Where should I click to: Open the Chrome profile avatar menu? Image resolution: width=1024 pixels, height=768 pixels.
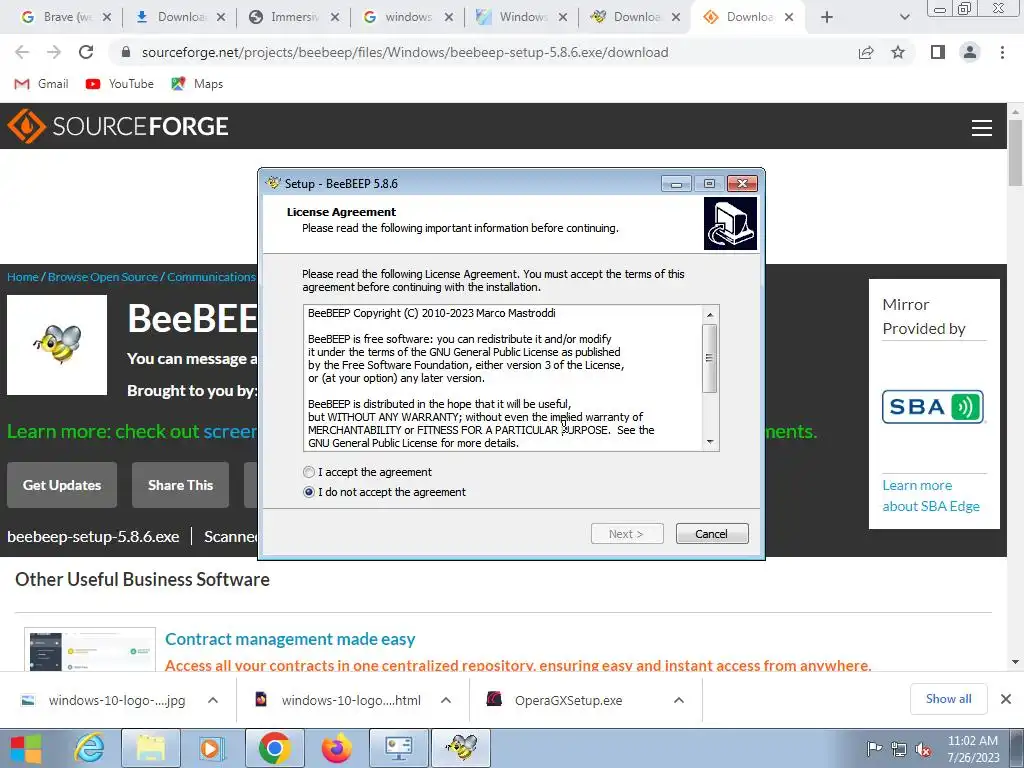[x=970, y=52]
